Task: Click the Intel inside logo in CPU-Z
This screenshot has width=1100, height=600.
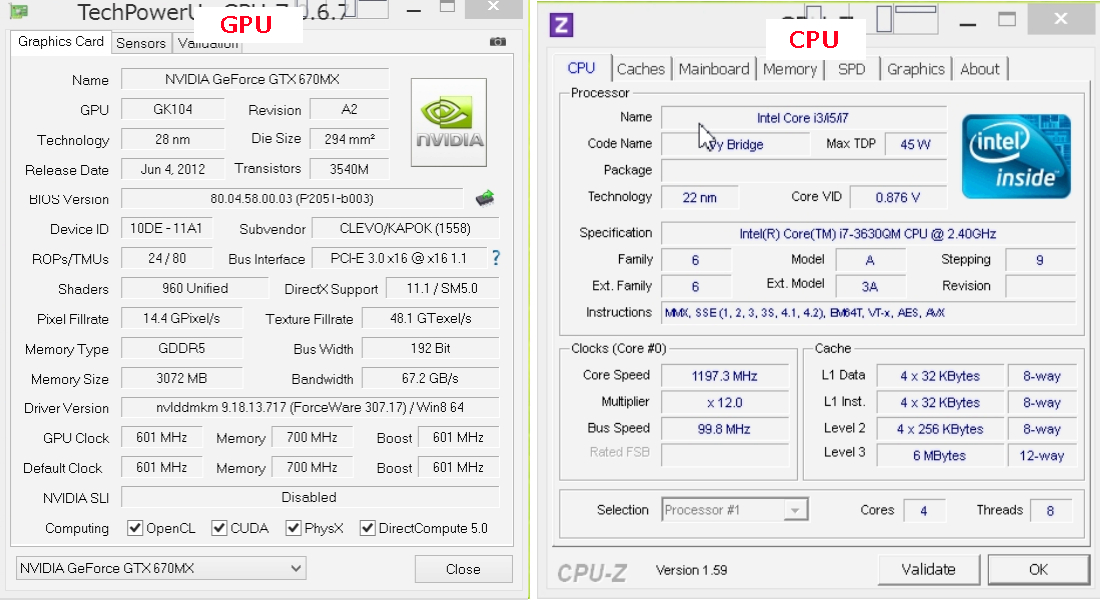Action: 1016,156
